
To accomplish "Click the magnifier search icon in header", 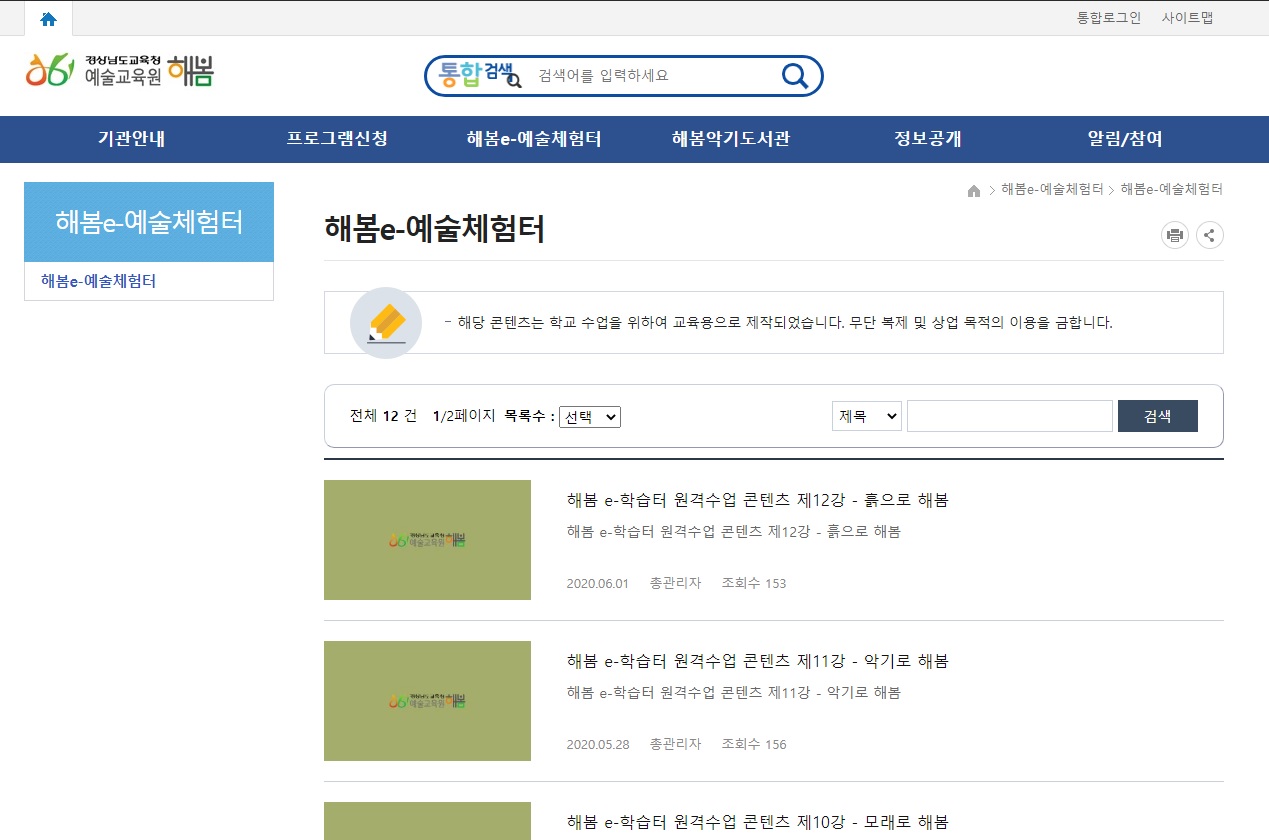I will pyautogui.click(x=794, y=76).
